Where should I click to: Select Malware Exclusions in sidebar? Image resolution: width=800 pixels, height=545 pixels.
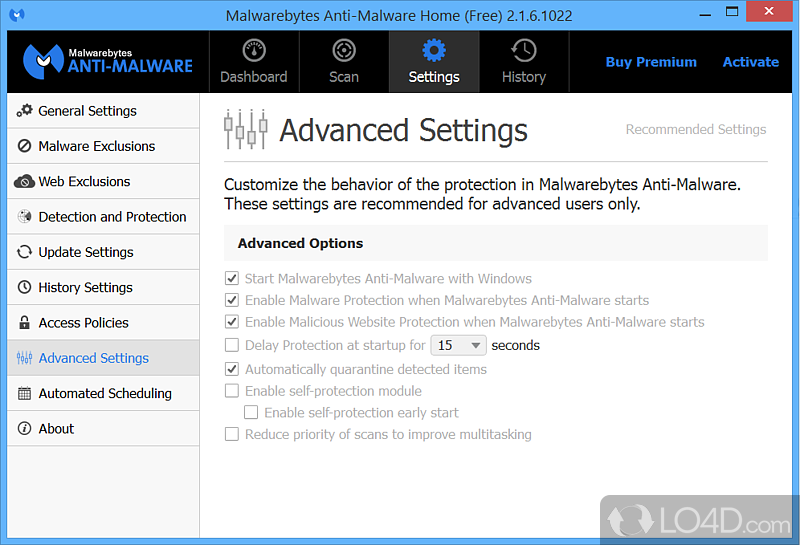point(103,146)
